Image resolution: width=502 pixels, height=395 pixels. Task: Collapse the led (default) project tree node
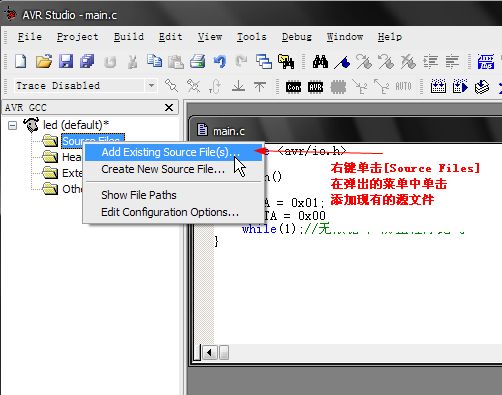click(x=13, y=126)
